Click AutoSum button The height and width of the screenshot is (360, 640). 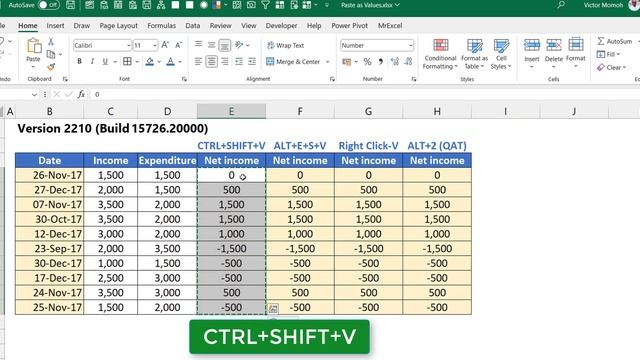click(x=615, y=41)
